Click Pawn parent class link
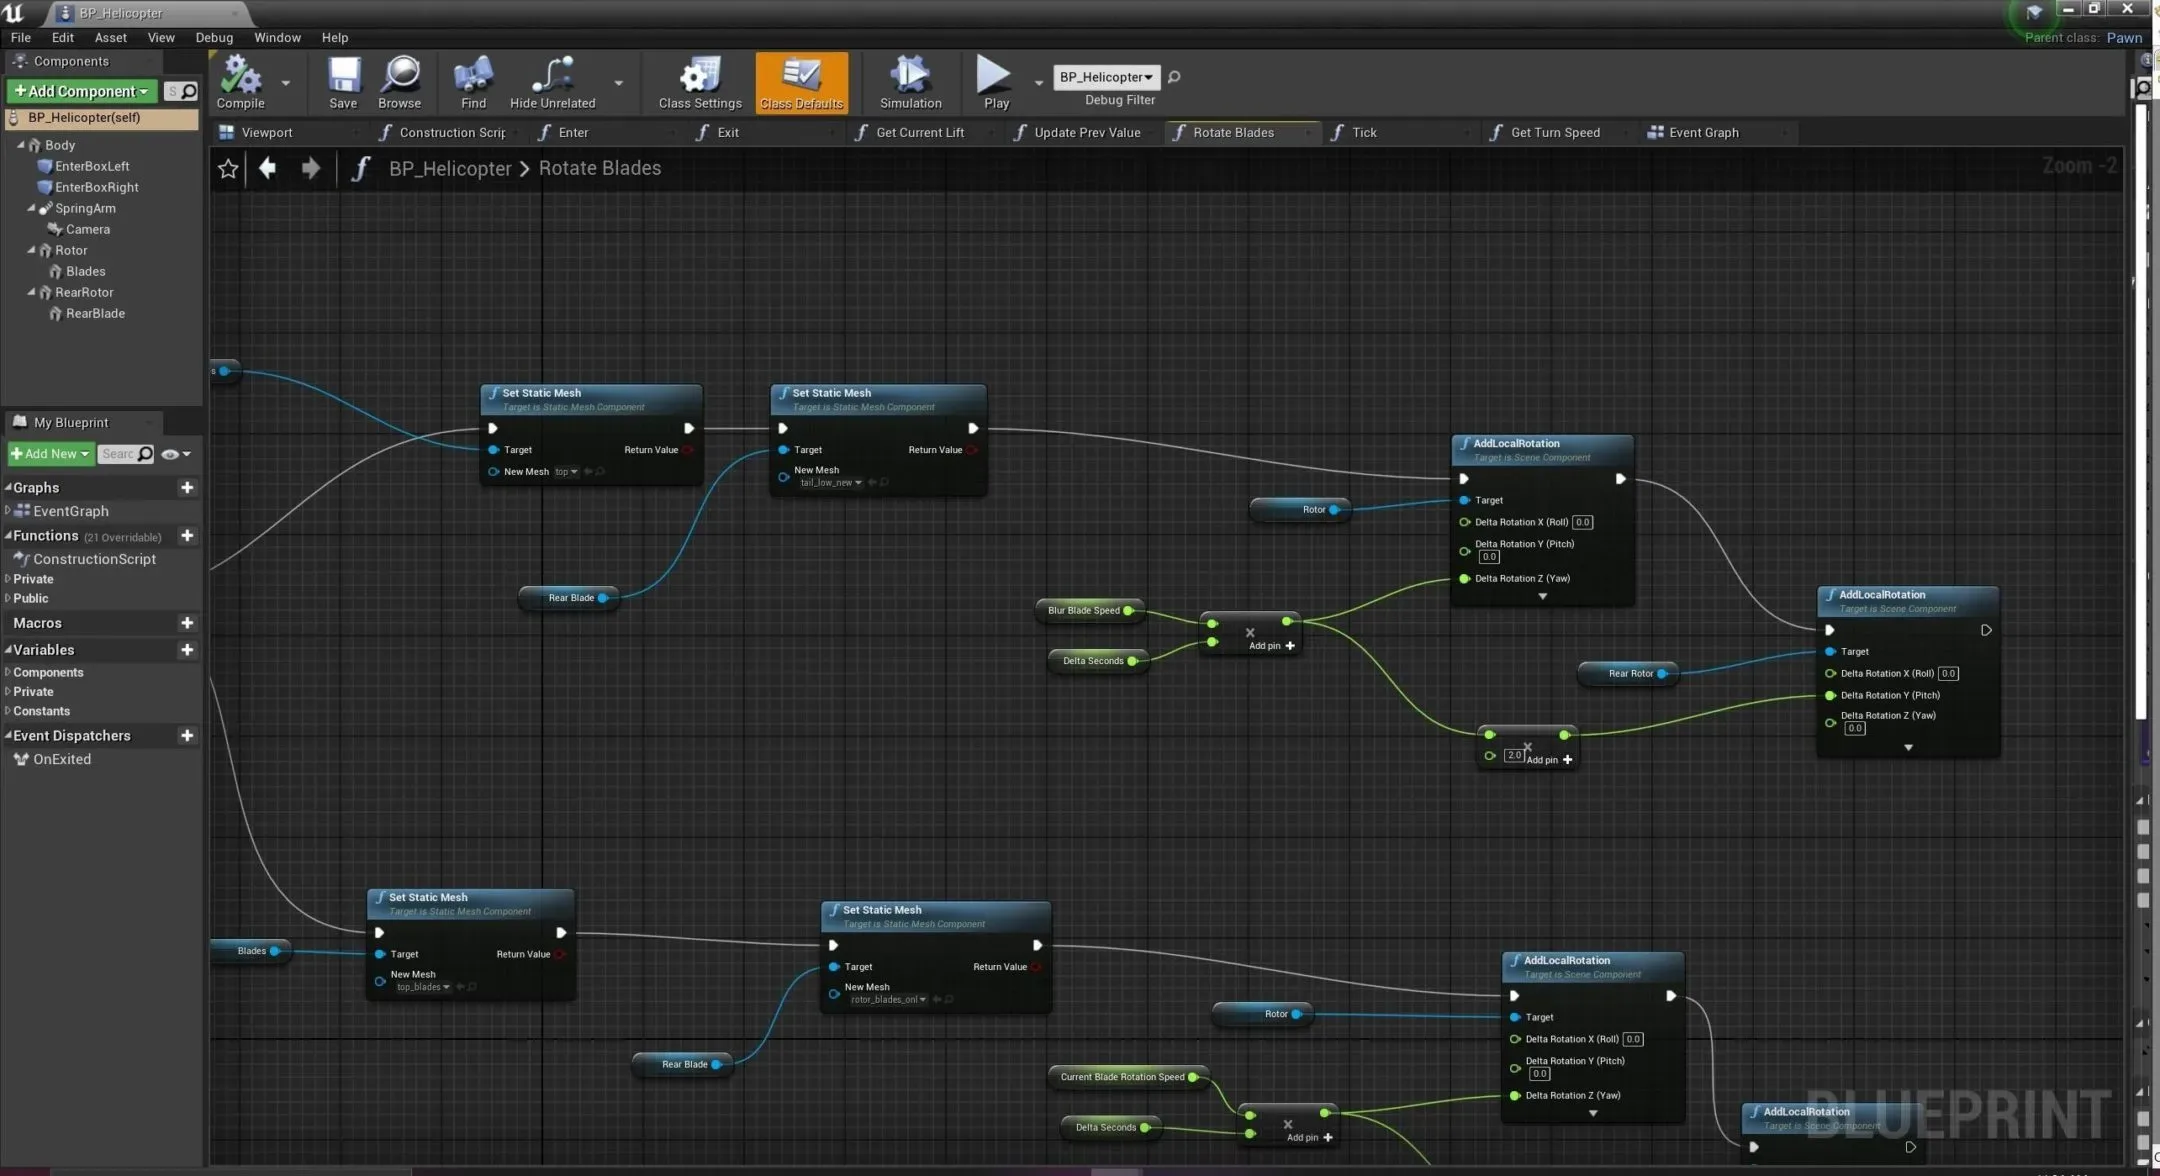This screenshot has height=1176, width=2160. pyautogui.click(x=2124, y=37)
